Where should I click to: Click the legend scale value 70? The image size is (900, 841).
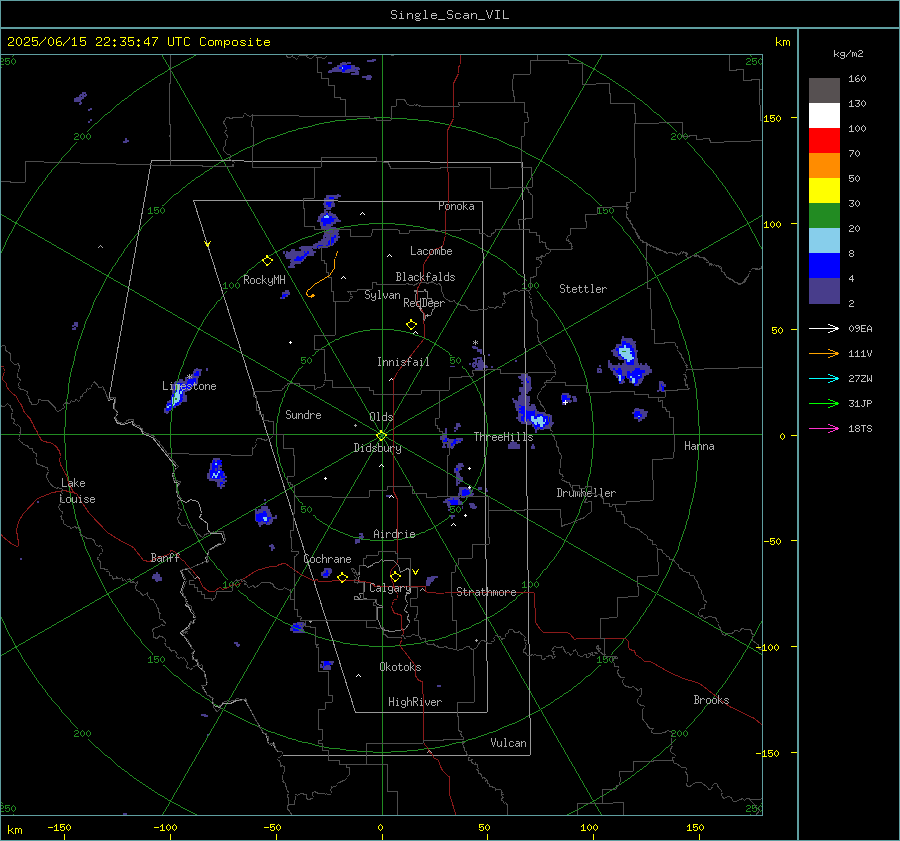pos(854,153)
